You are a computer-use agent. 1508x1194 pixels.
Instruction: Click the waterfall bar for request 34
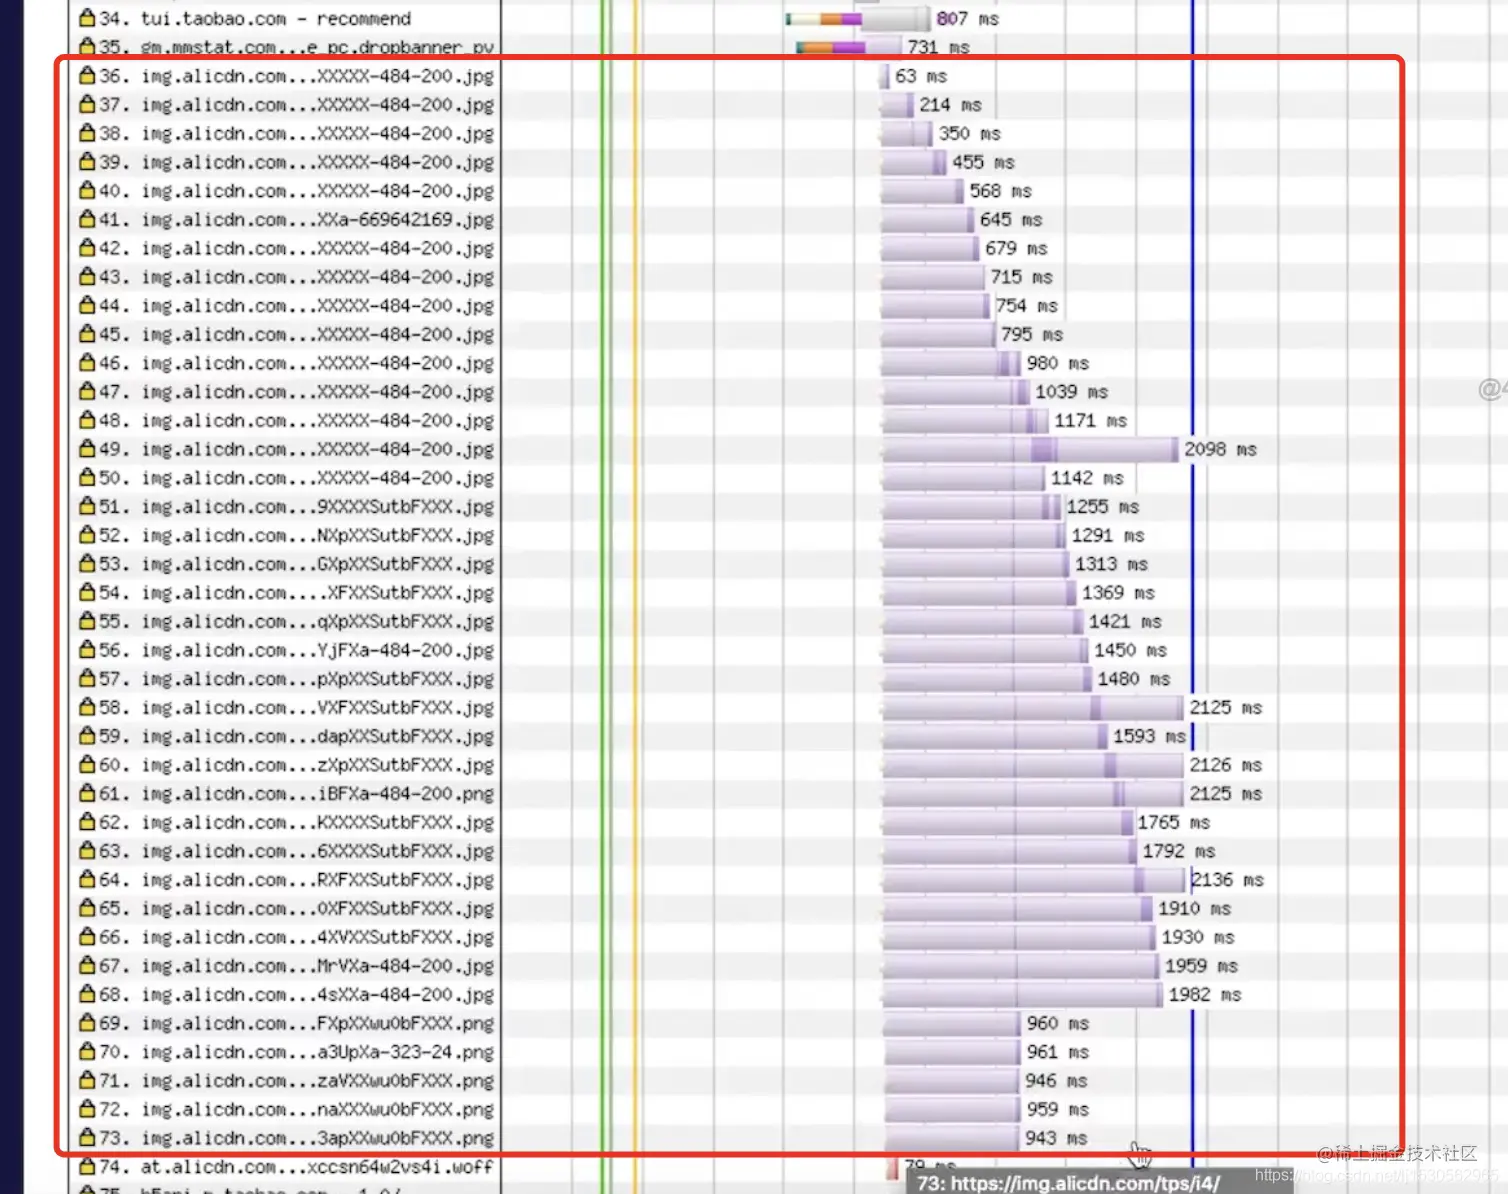(857, 18)
